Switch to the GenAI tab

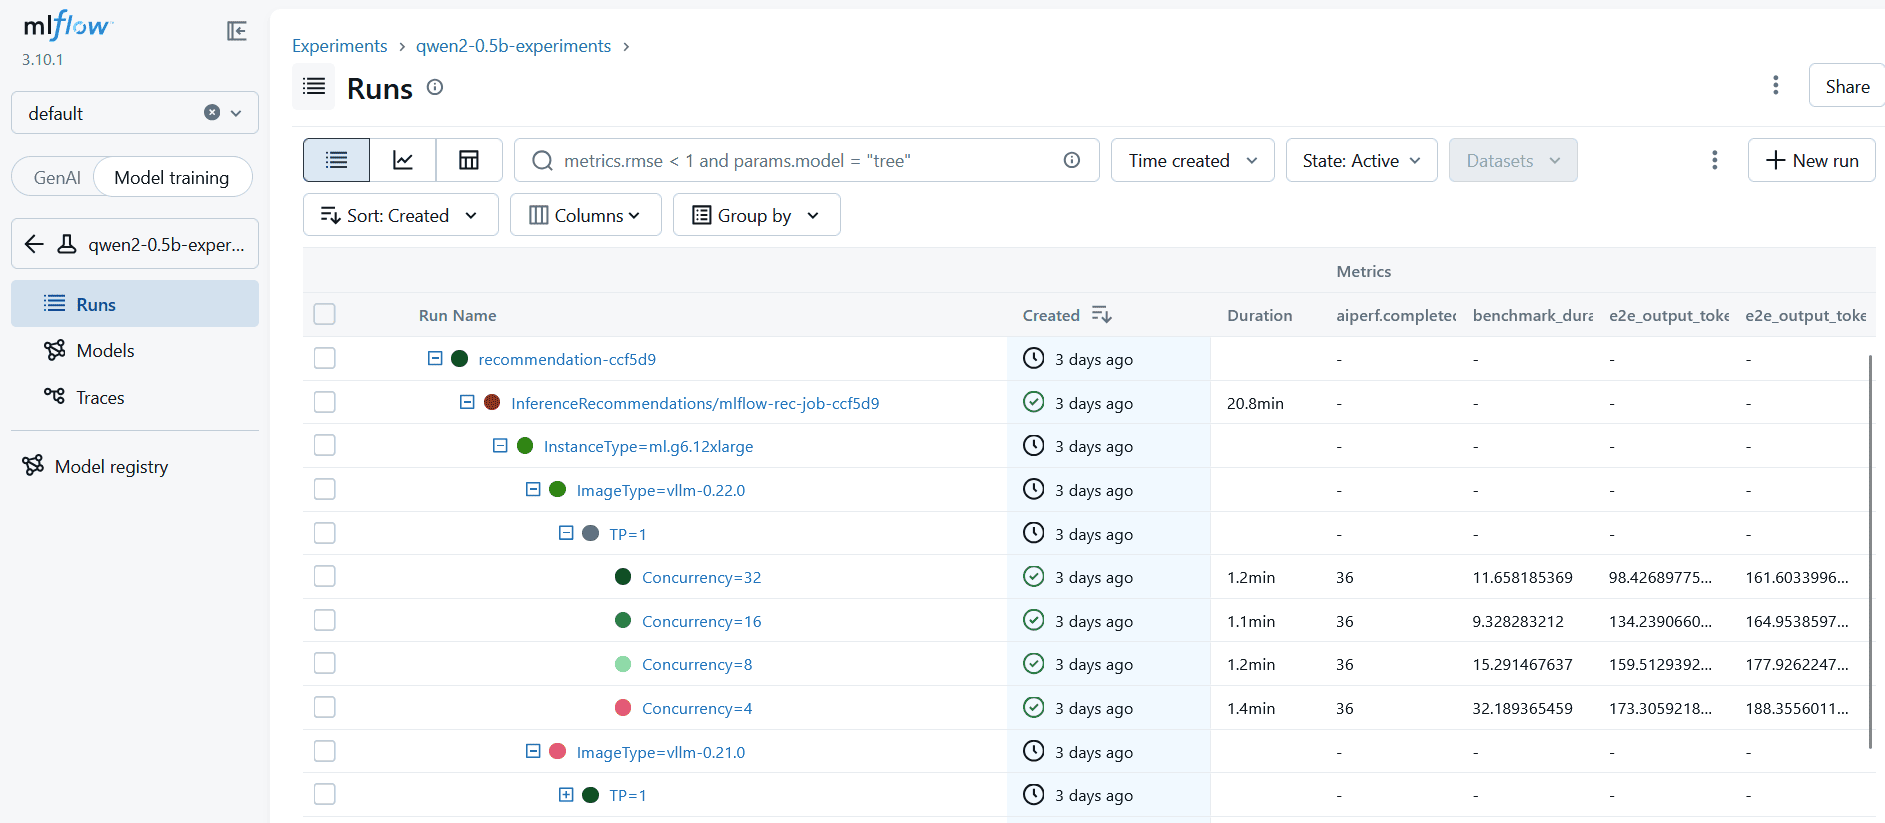coord(57,177)
